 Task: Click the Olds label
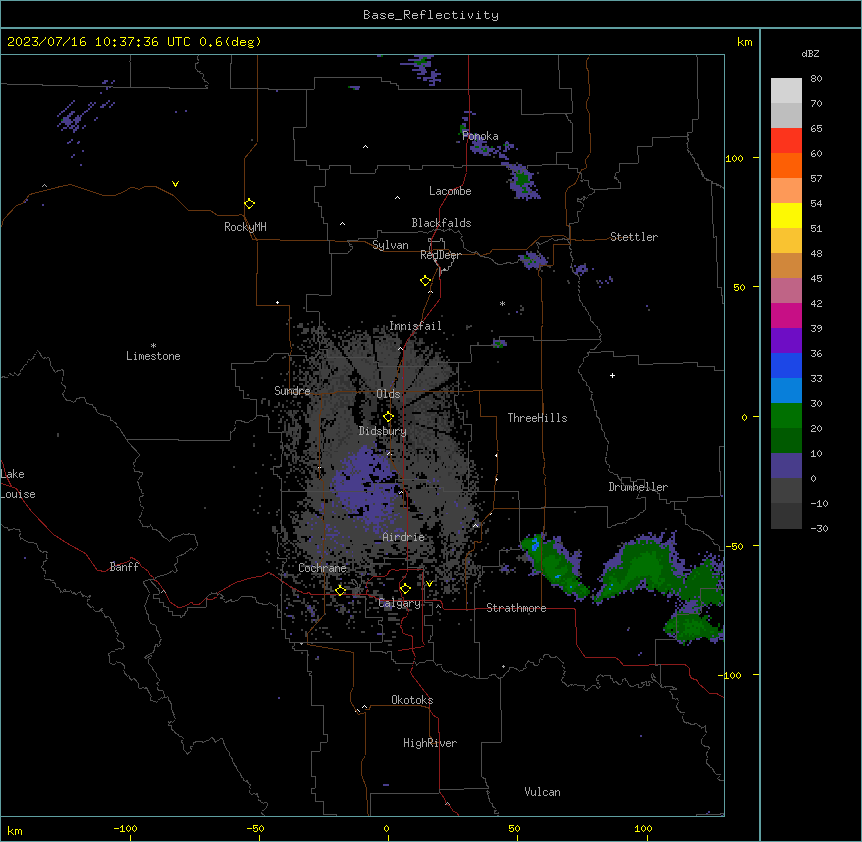388,394
